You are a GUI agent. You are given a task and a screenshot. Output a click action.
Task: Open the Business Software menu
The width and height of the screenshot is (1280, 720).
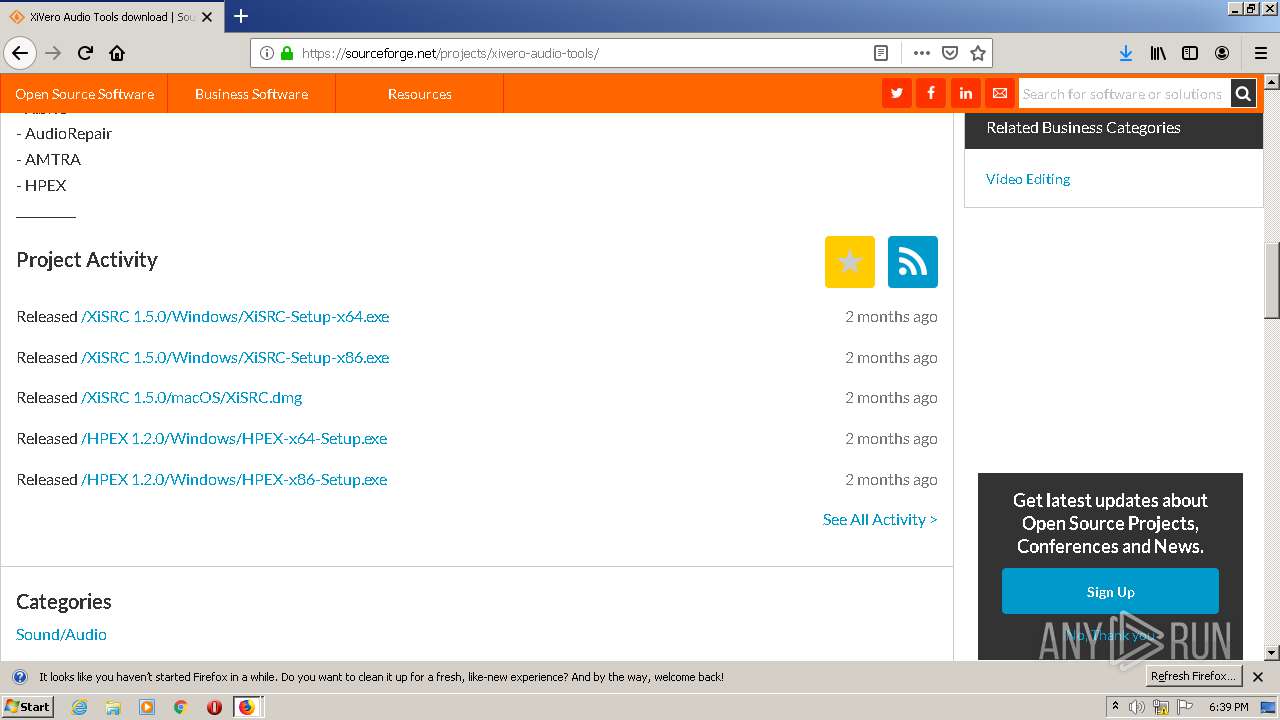click(251, 94)
